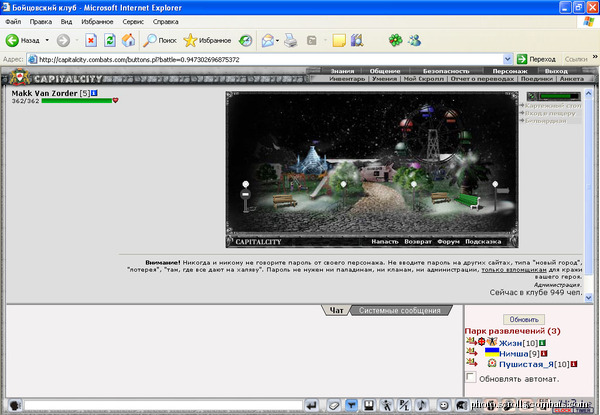Screen dimensions: 600x415
Task: Open the Избранное menu
Action: pos(97,22)
